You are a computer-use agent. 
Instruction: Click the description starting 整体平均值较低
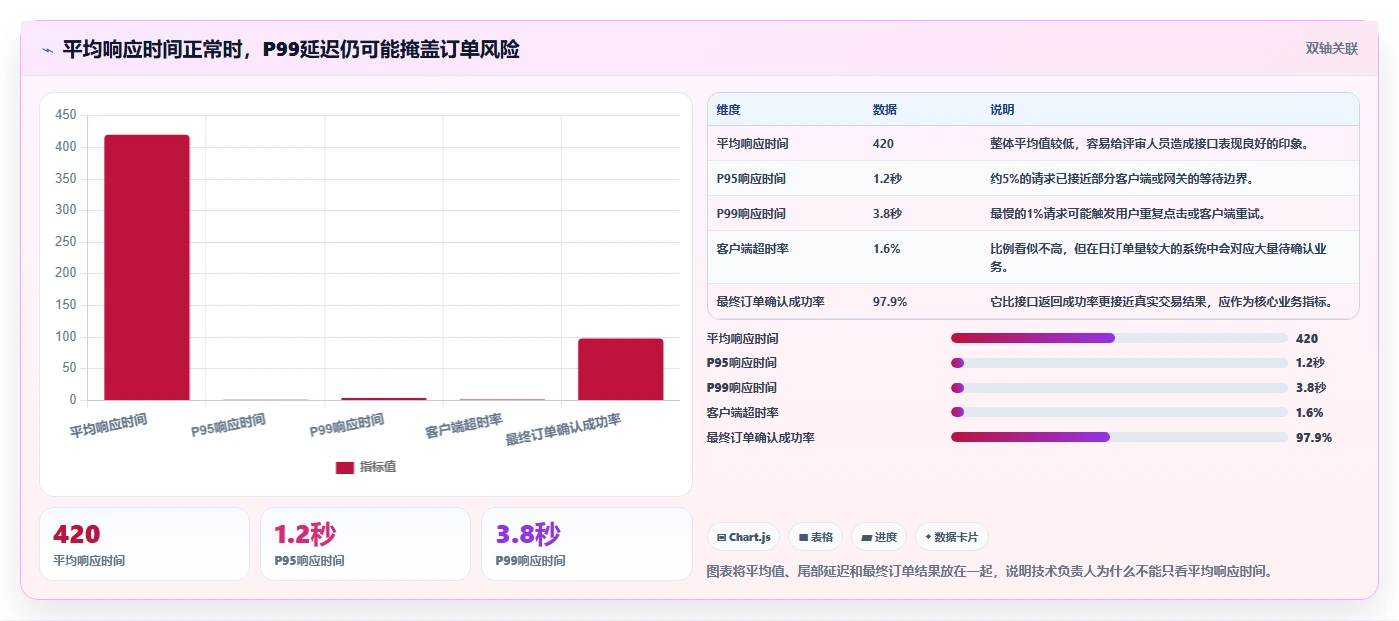coord(1149,144)
